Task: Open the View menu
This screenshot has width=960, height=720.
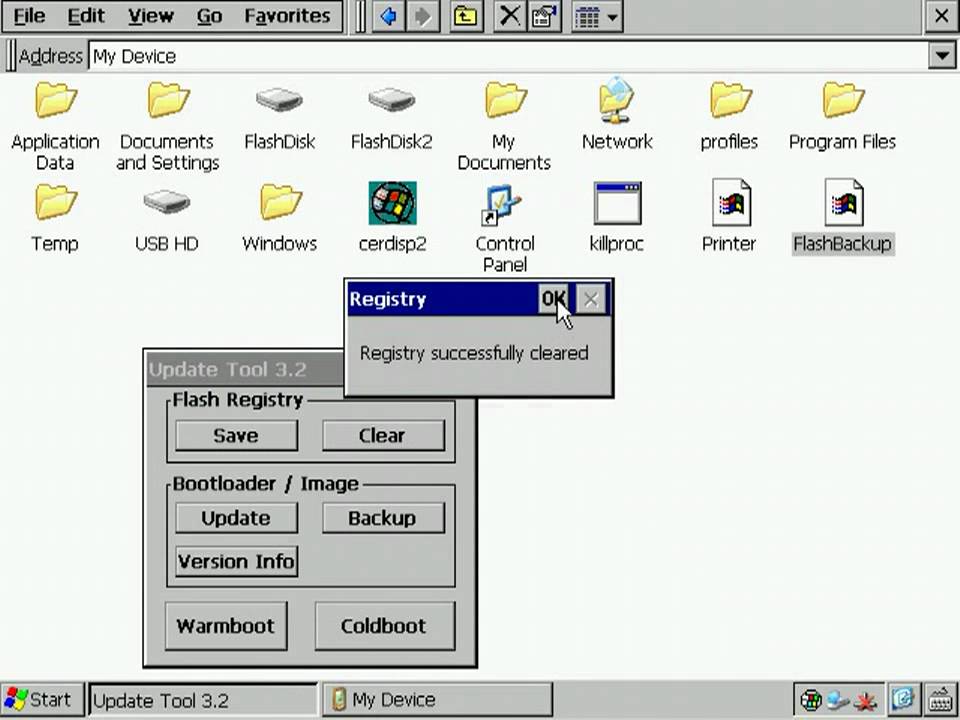Action: (151, 16)
